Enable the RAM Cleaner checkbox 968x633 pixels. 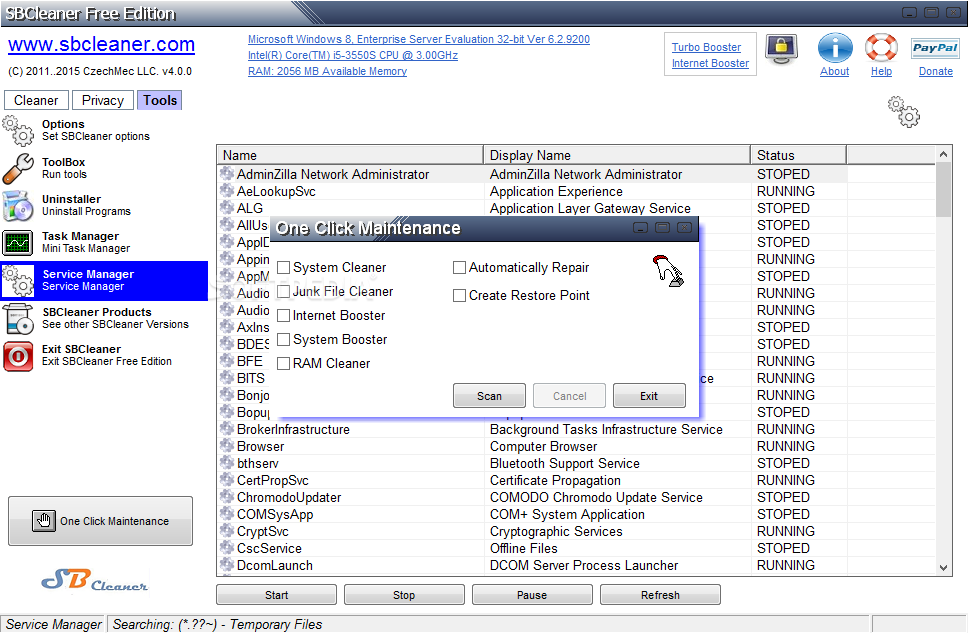(x=283, y=364)
